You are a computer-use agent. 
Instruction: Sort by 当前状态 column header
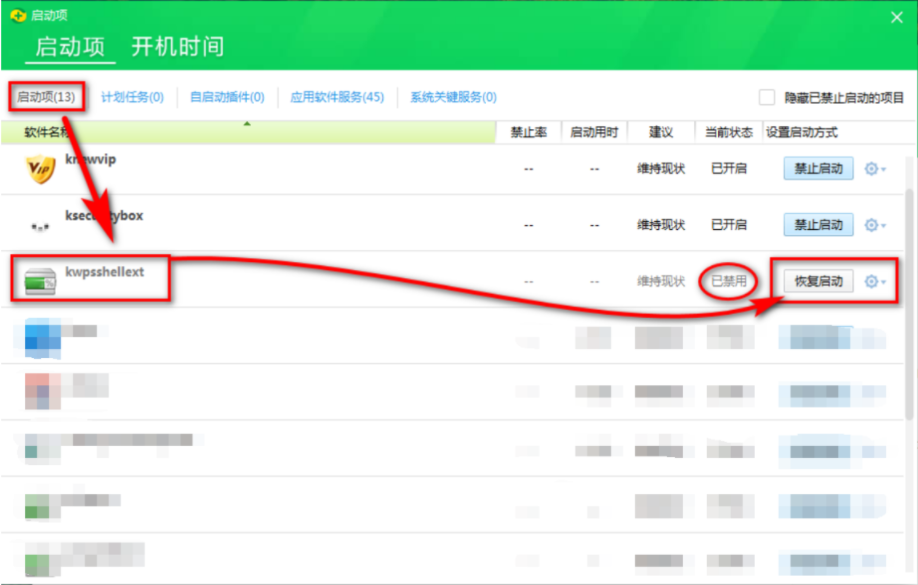point(728,132)
